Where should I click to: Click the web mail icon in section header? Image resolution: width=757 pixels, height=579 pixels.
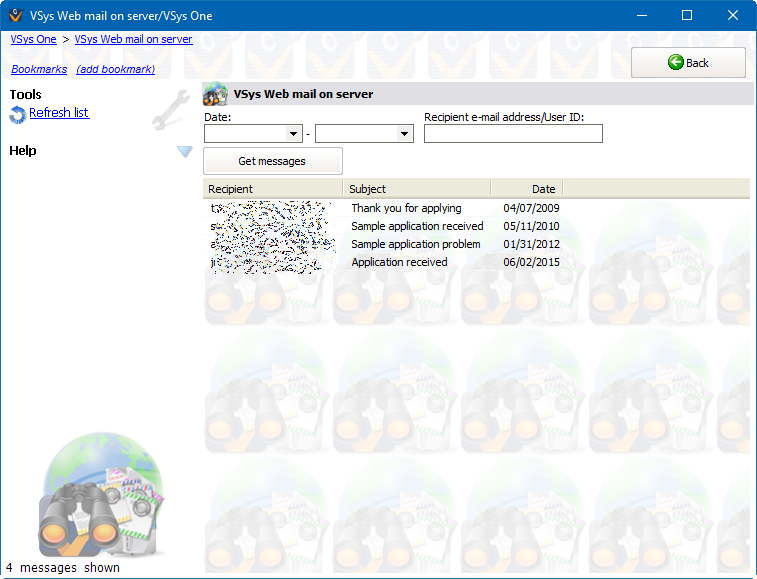[215, 95]
